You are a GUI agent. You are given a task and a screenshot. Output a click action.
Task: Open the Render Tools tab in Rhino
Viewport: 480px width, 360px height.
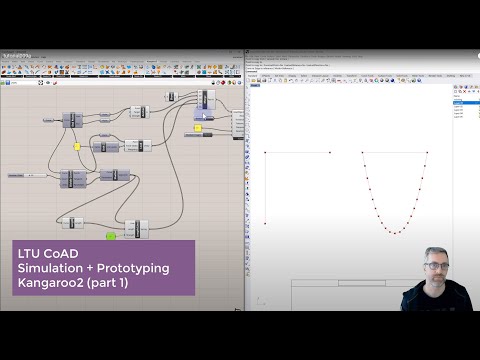click(x=435, y=76)
